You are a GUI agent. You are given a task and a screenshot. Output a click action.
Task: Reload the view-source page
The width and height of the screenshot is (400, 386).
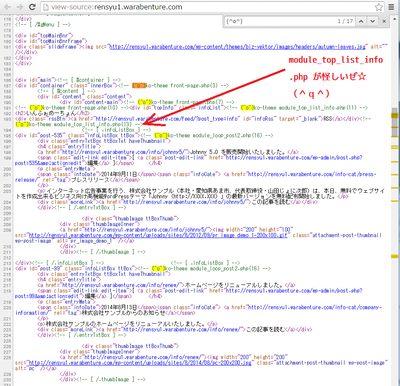pos(32,7)
